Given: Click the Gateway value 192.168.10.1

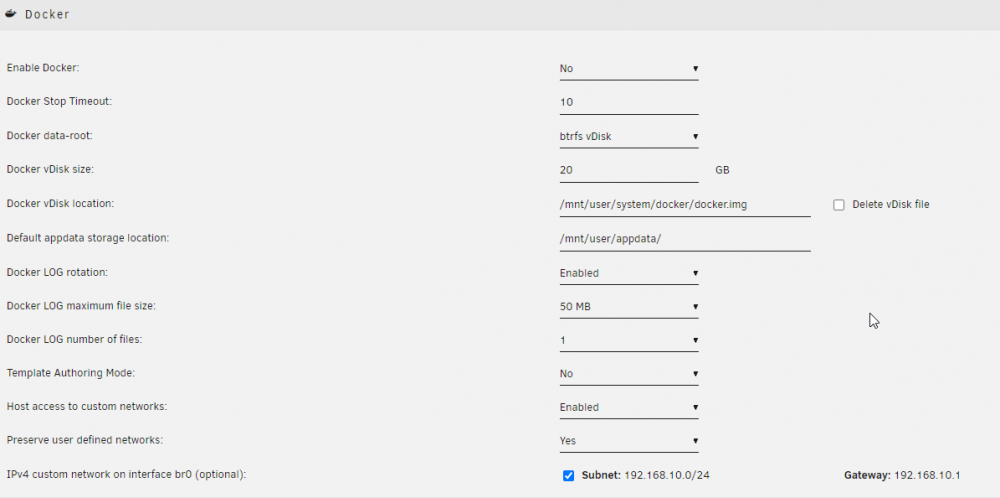Looking at the screenshot, I should 927,476.
